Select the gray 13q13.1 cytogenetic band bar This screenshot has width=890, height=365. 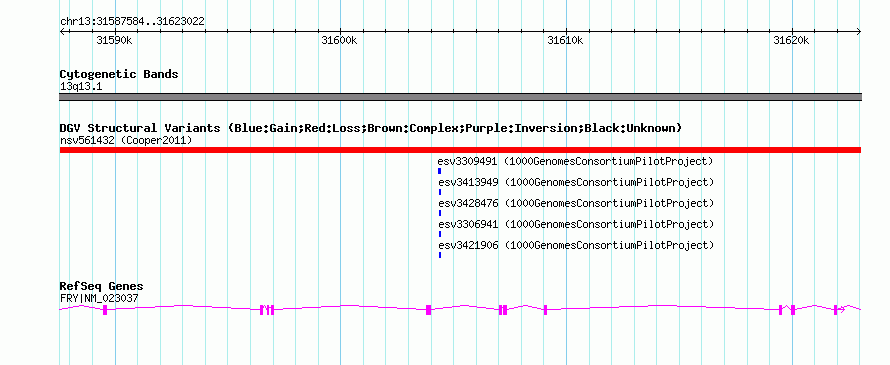coord(460,97)
